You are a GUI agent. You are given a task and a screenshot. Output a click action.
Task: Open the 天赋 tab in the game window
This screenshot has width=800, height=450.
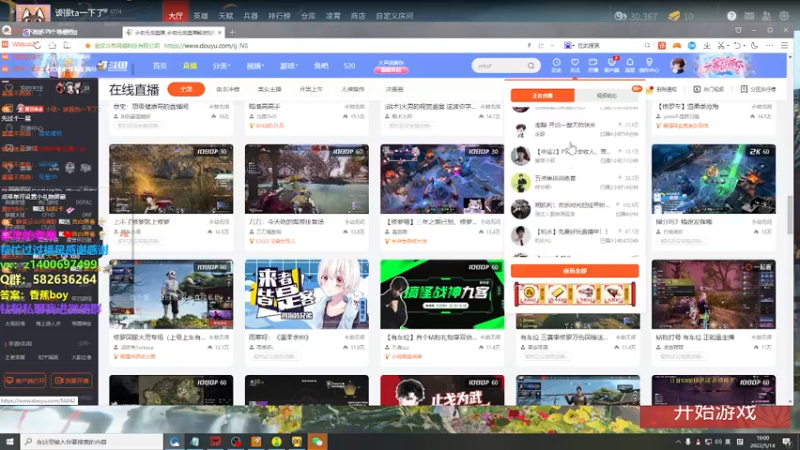coord(226,16)
